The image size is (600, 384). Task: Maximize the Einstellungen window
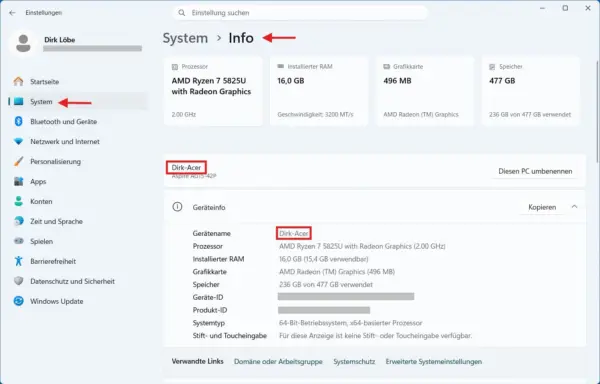coord(565,8)
